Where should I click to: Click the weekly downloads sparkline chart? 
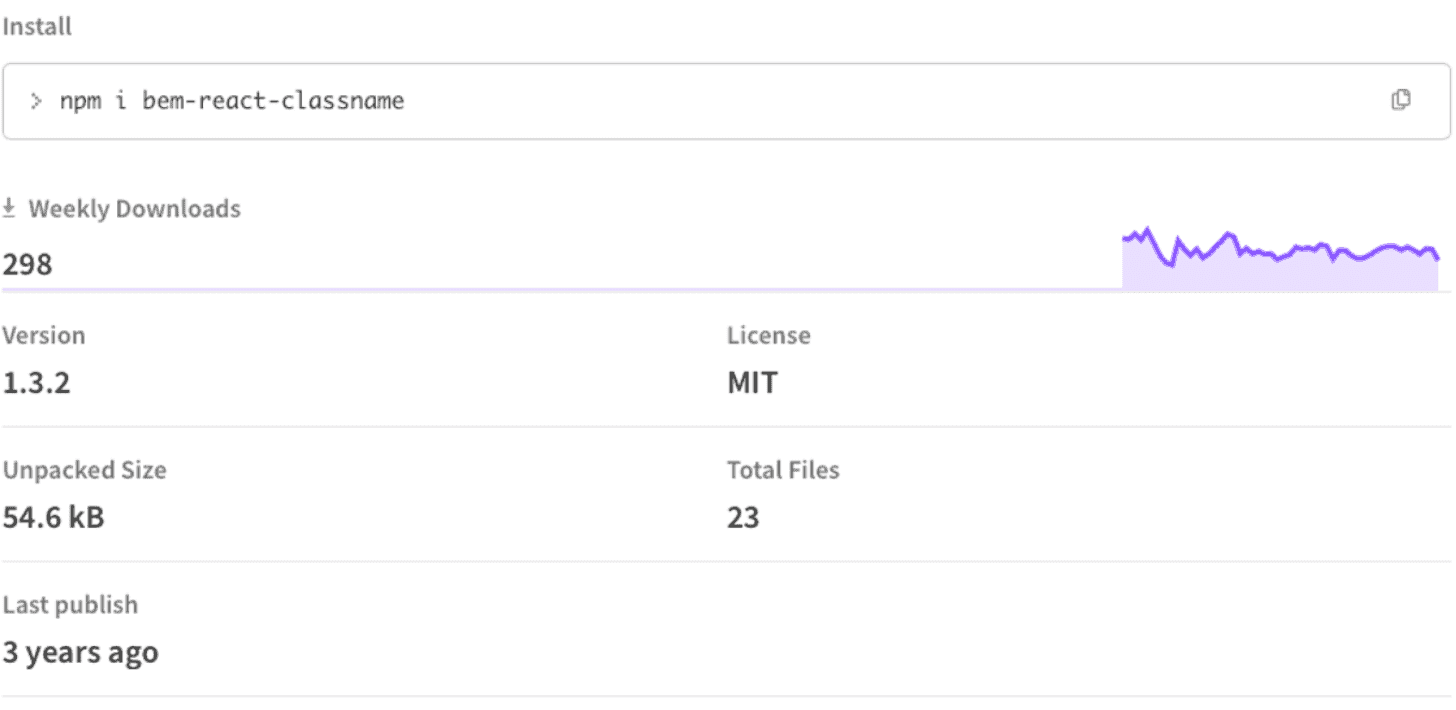click(x=1280, y=260)
